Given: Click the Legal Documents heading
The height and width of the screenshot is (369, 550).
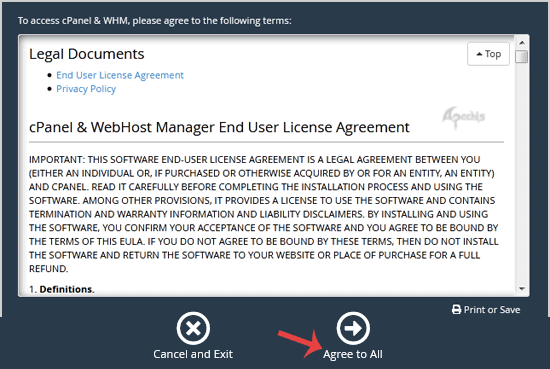Looking at the screenshot, I should 87,54.
